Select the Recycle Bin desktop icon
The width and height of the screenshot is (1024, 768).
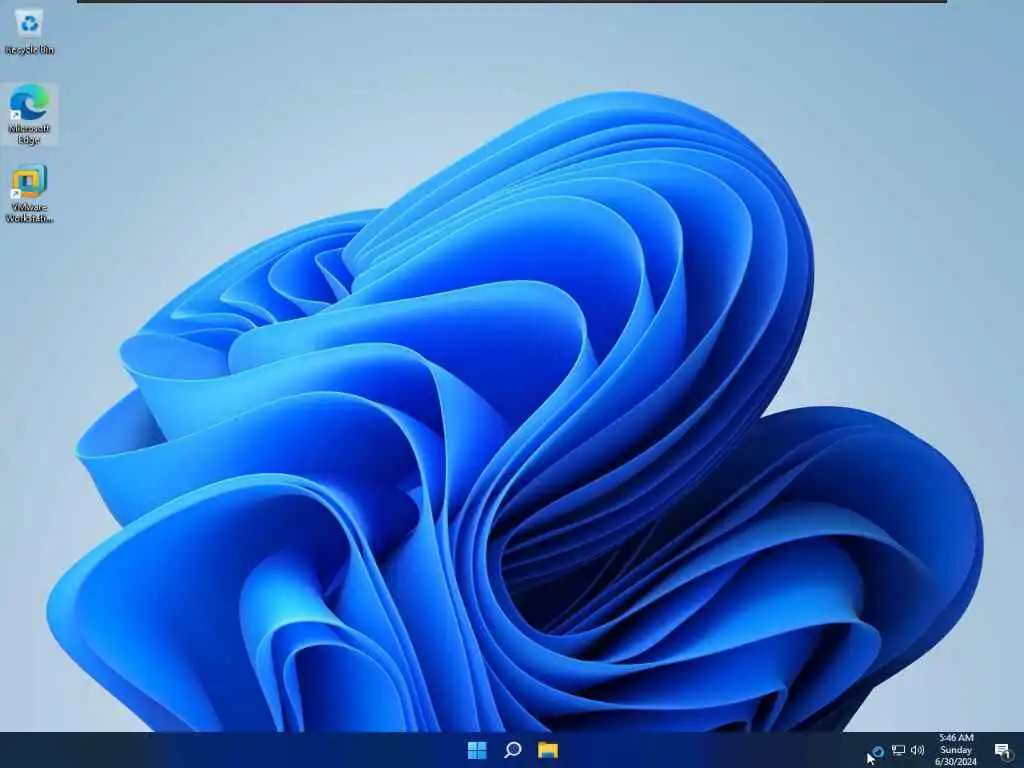pos(29,31)
